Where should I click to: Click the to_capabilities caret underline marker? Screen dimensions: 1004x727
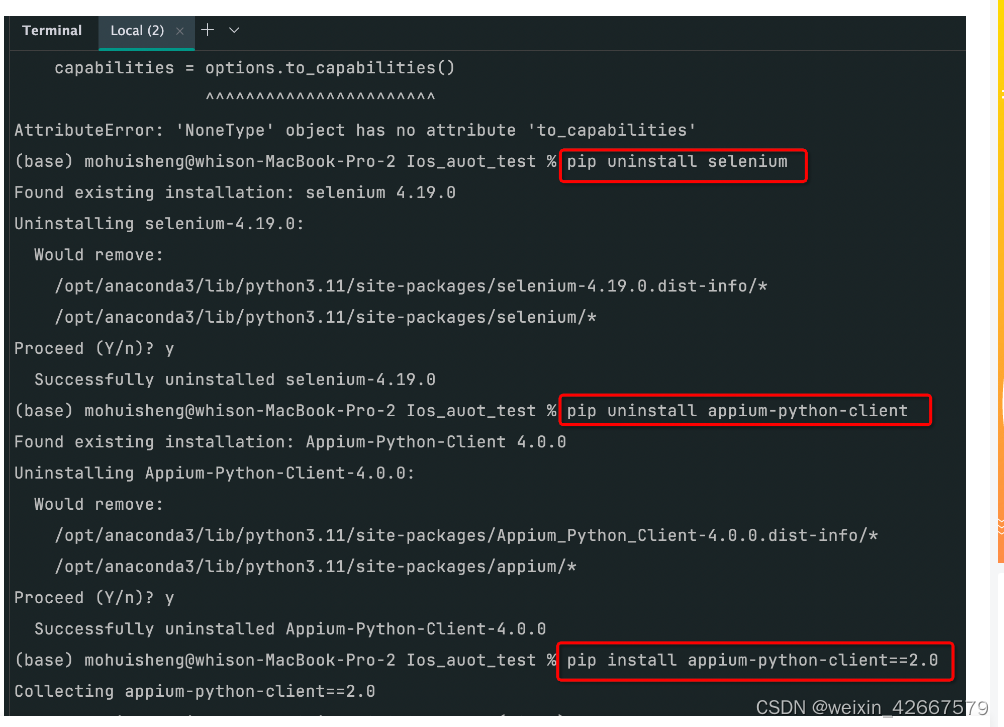coord(320,96)
